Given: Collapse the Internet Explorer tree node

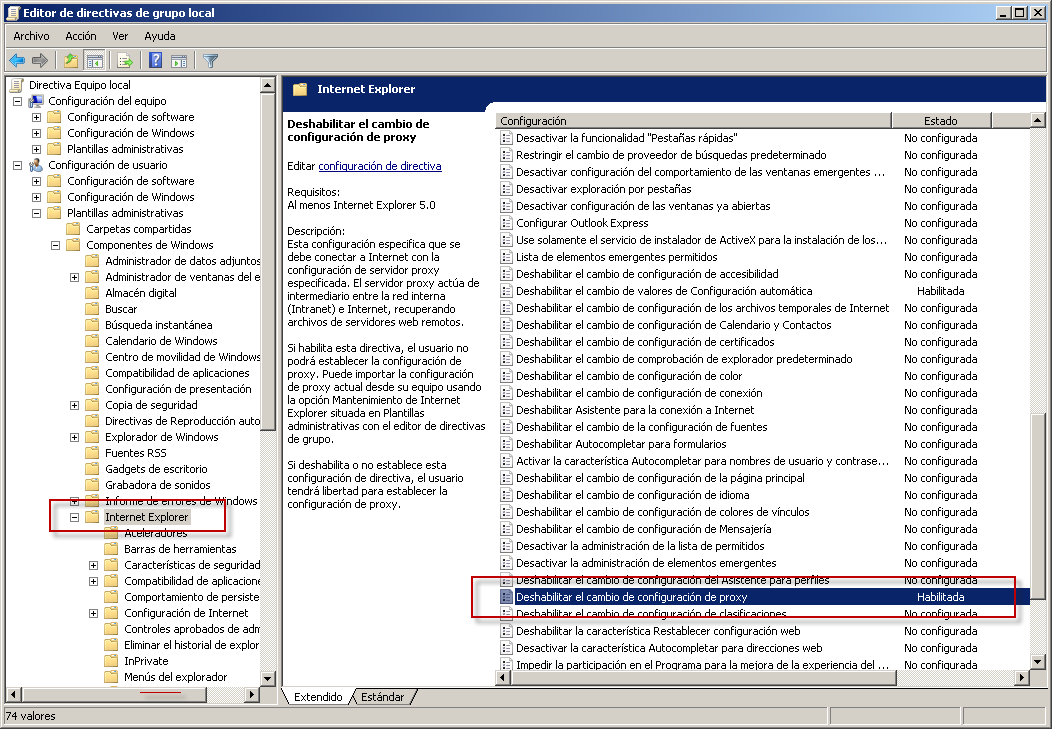Looking at the screenshot, I should point(74,518).
